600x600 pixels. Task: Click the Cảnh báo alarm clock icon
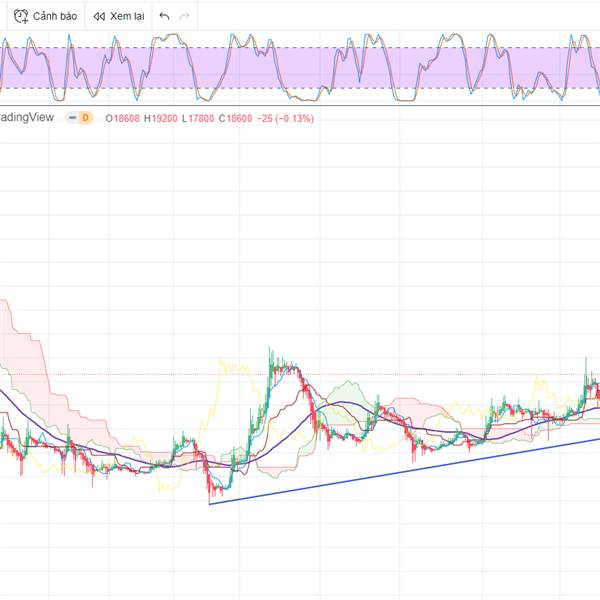tap(20, 16)
